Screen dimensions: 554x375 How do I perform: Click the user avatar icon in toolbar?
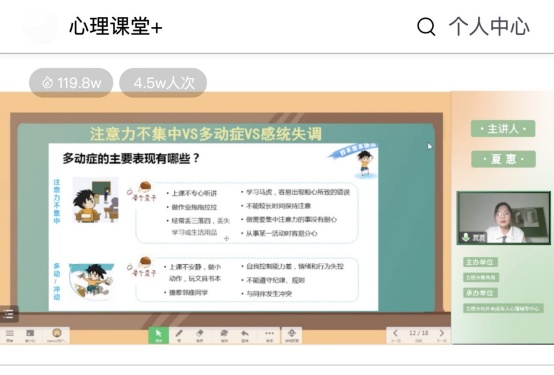pos(57,335)
